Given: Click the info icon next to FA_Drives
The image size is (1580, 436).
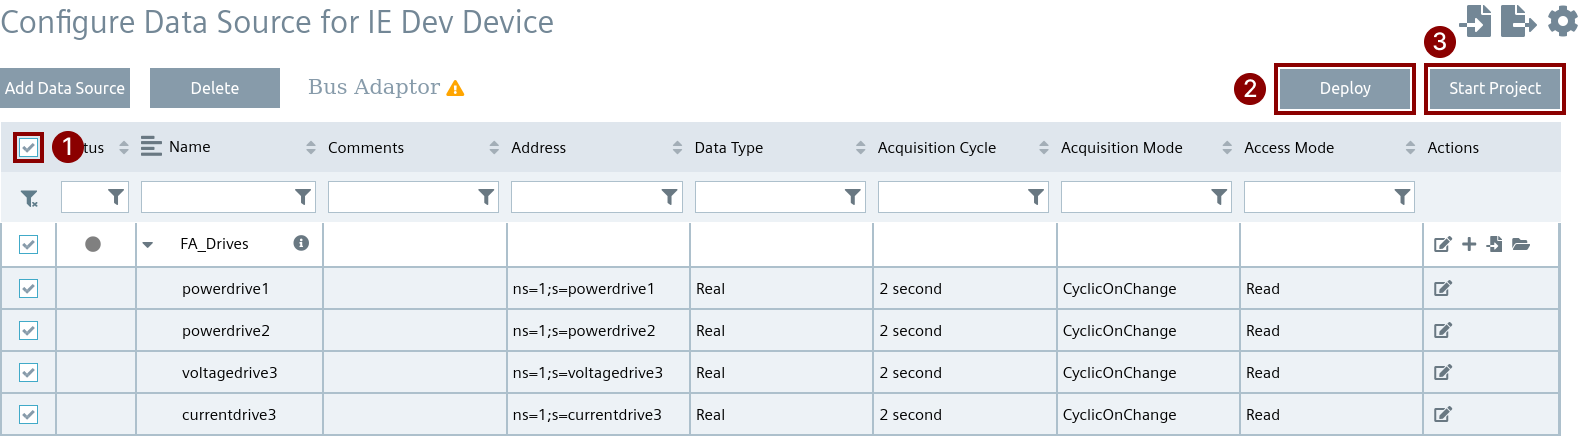Looking at the screenshot, I should (301, 243).
